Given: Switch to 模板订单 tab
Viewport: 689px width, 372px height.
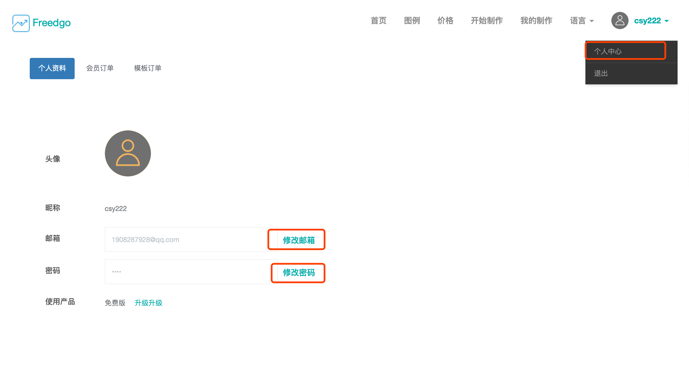Looking at the screenshot, I should (148, 68).
